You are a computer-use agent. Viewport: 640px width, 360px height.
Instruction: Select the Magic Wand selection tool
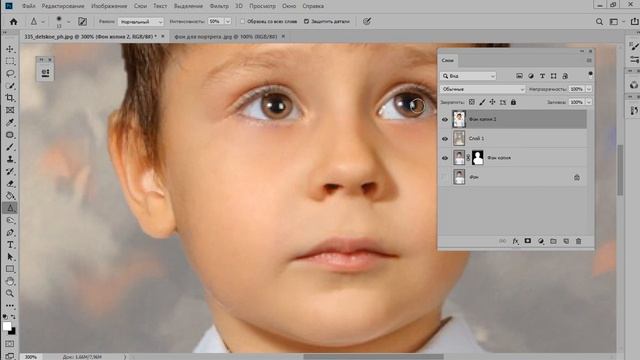click(x=10, y=86)
